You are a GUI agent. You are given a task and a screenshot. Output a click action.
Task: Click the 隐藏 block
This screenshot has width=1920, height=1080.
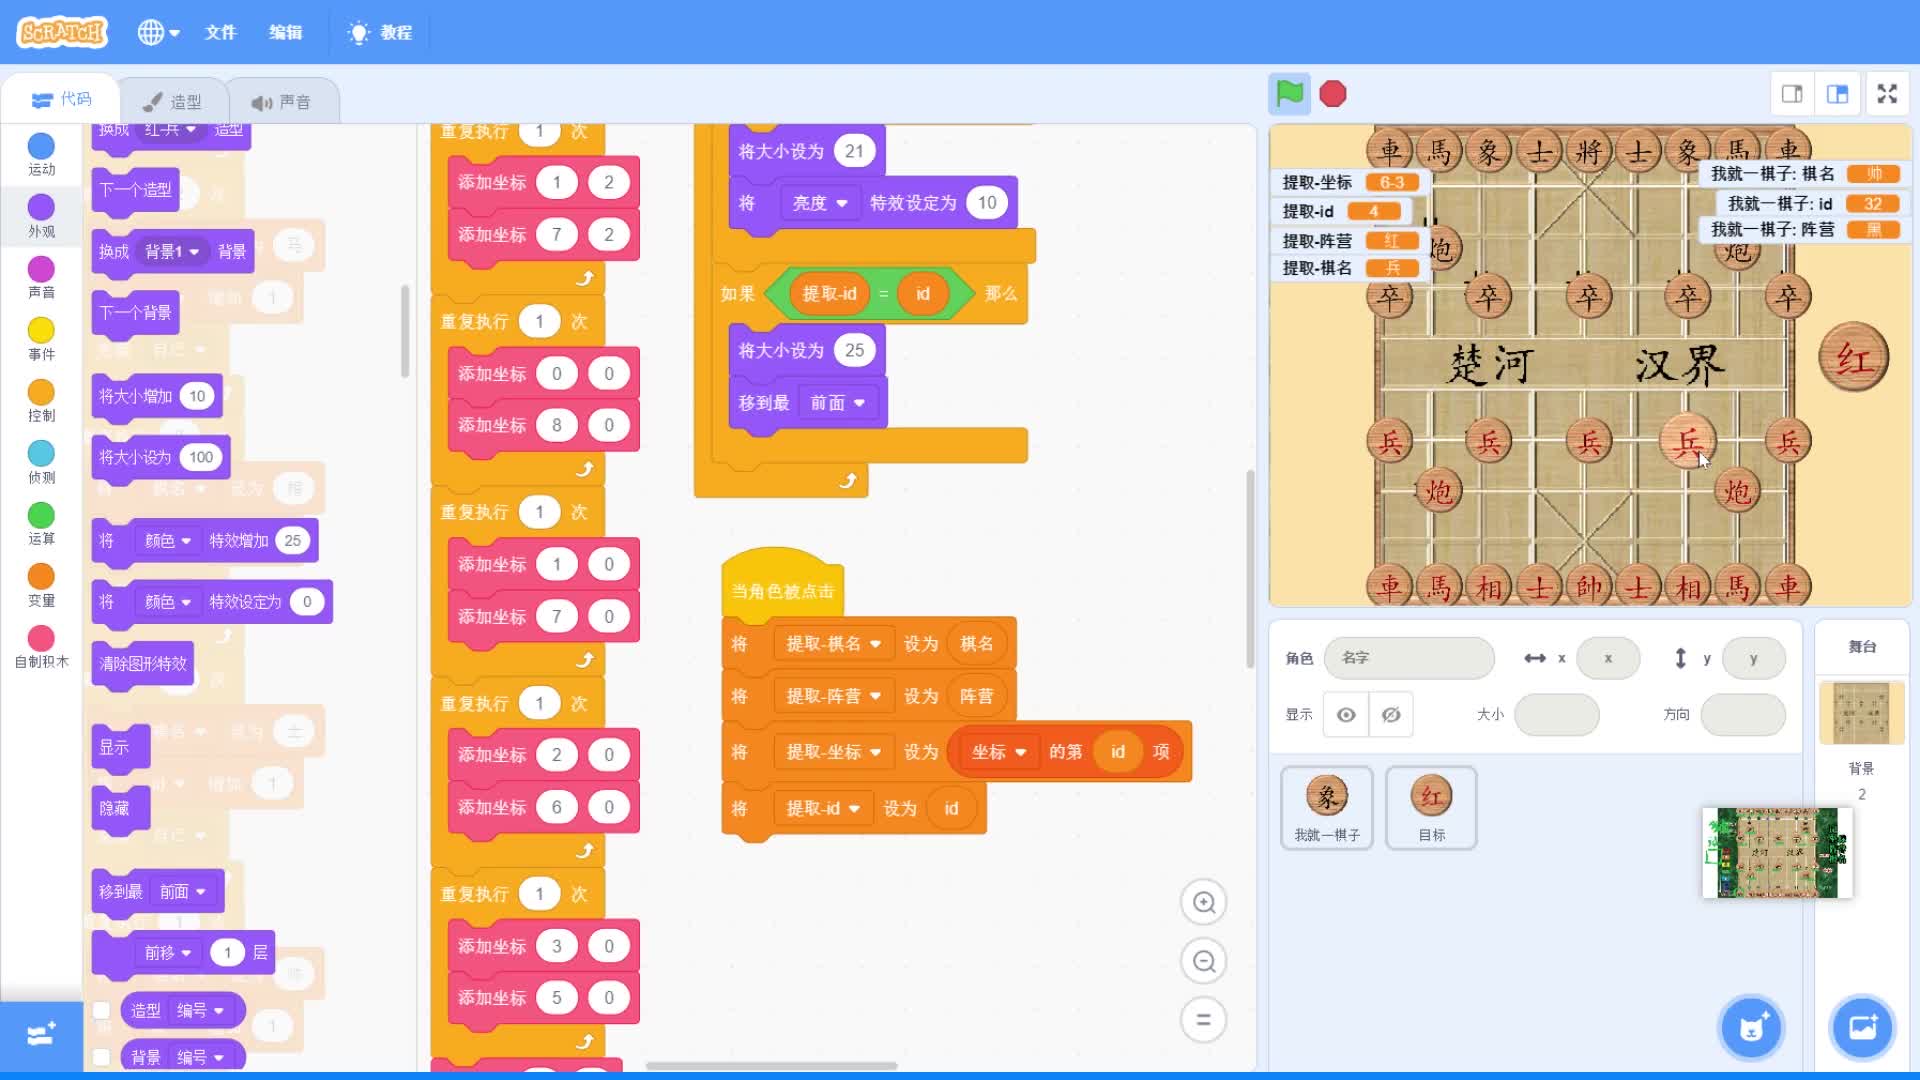coord(120,808)
